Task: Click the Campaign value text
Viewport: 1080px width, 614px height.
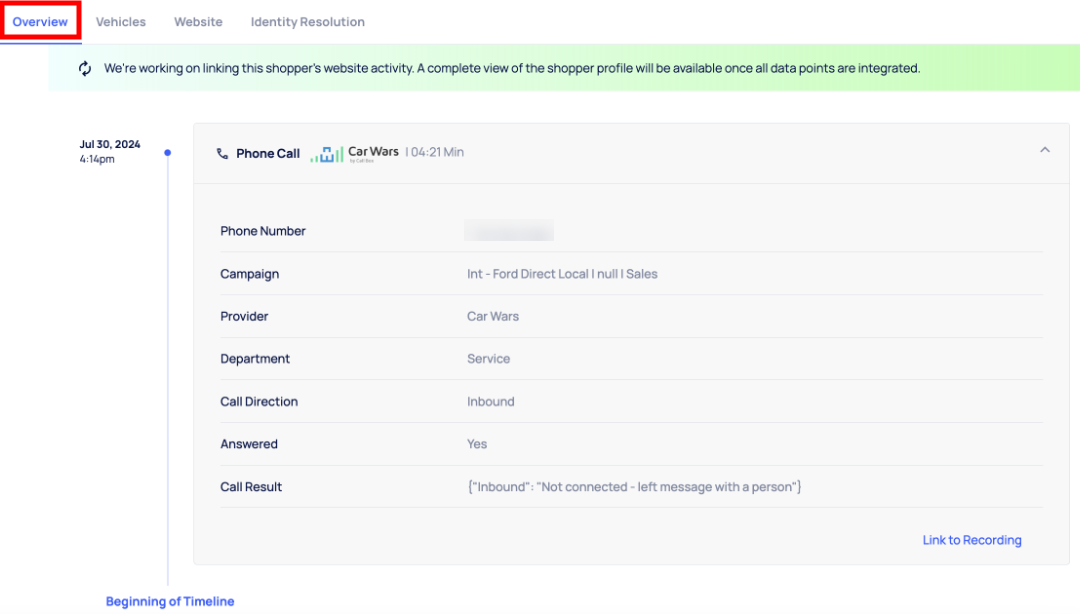Action: (x=562, y=274)
